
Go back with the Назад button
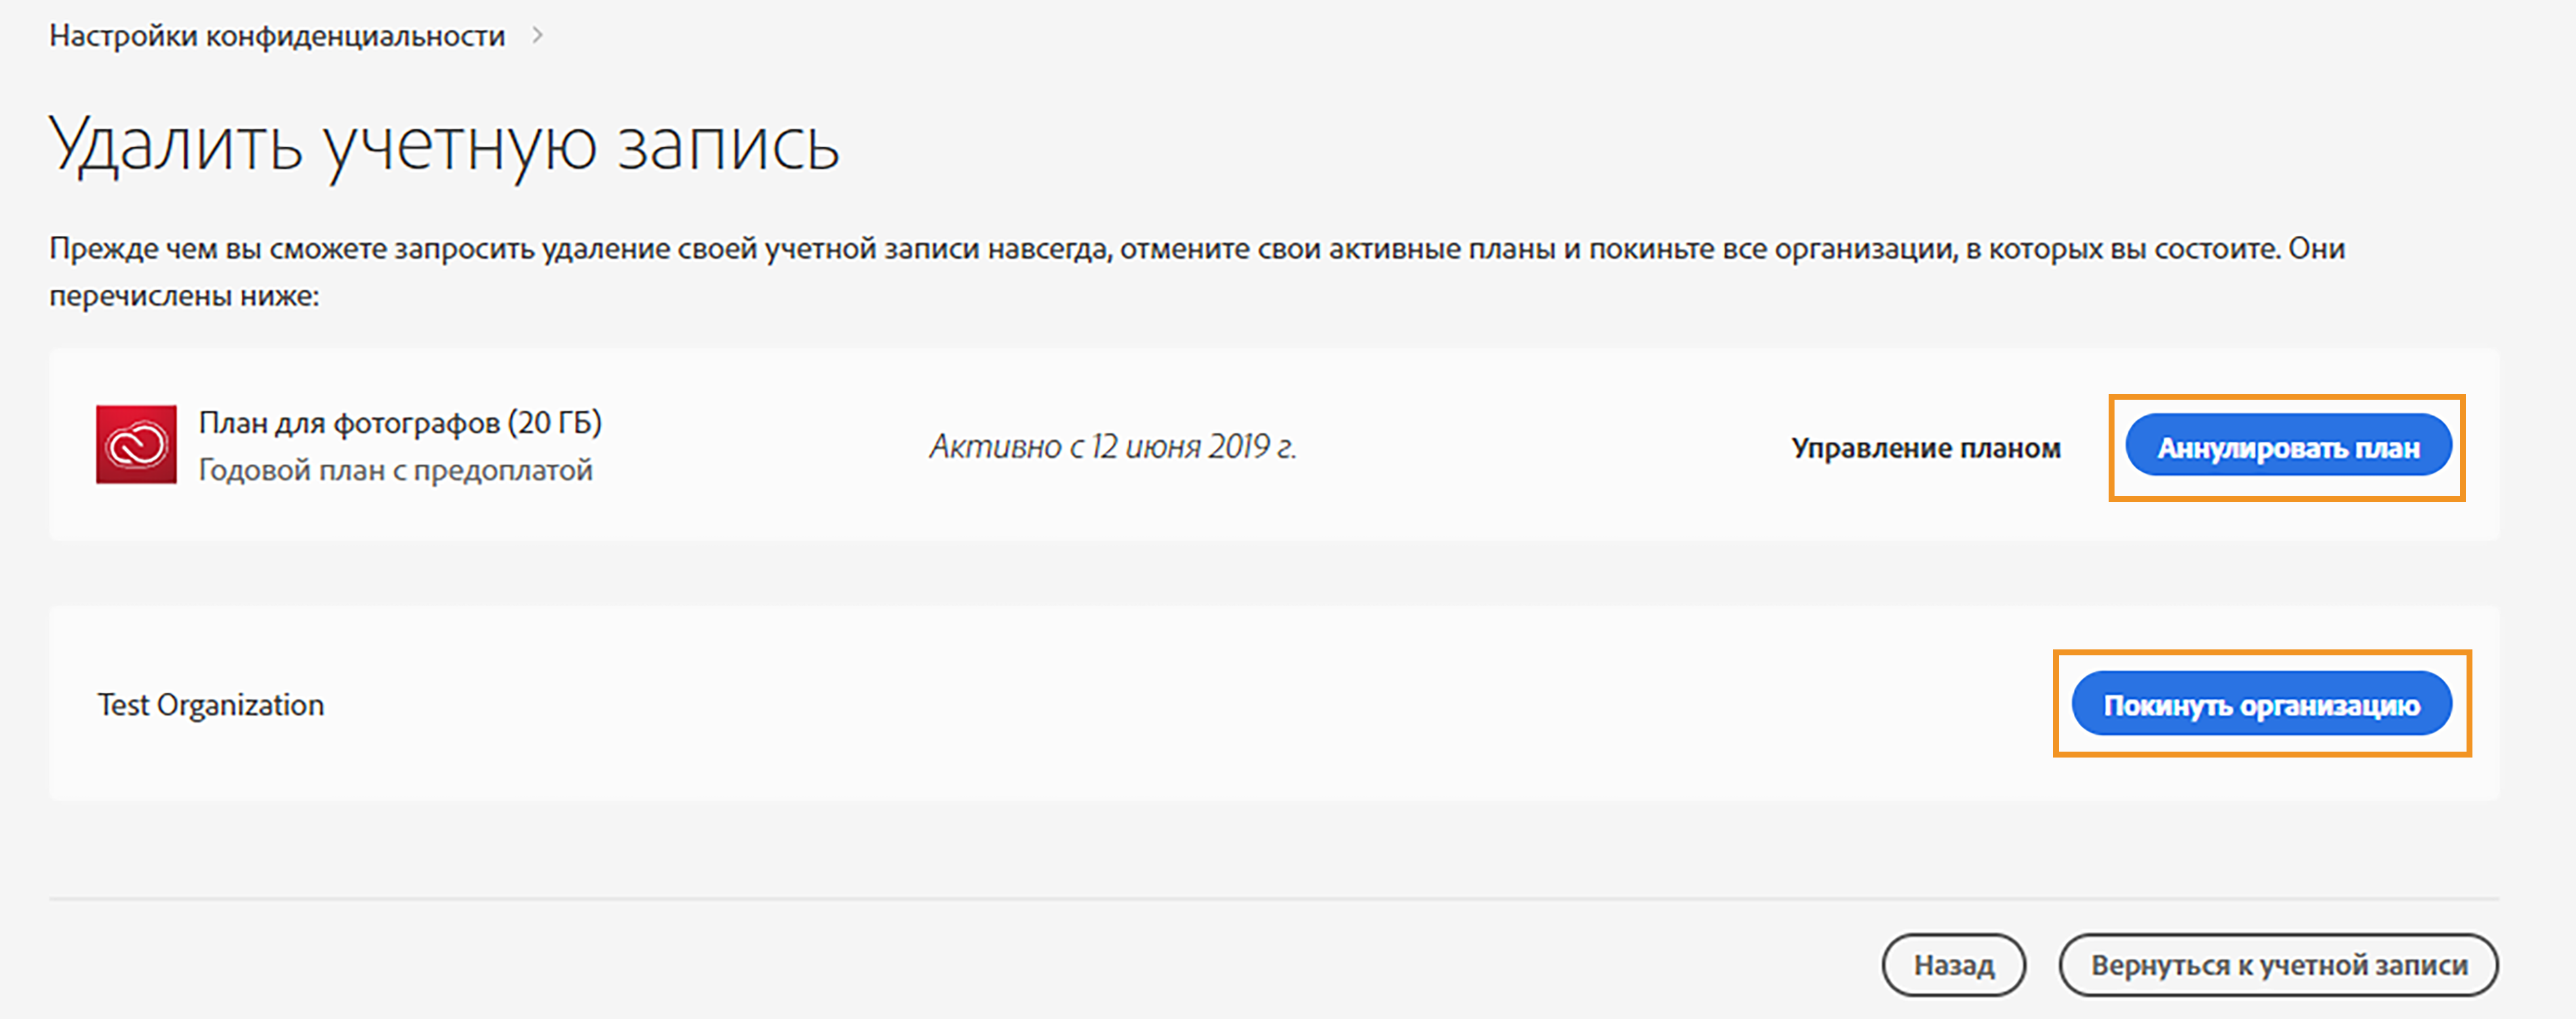(x=1953, y=965)
